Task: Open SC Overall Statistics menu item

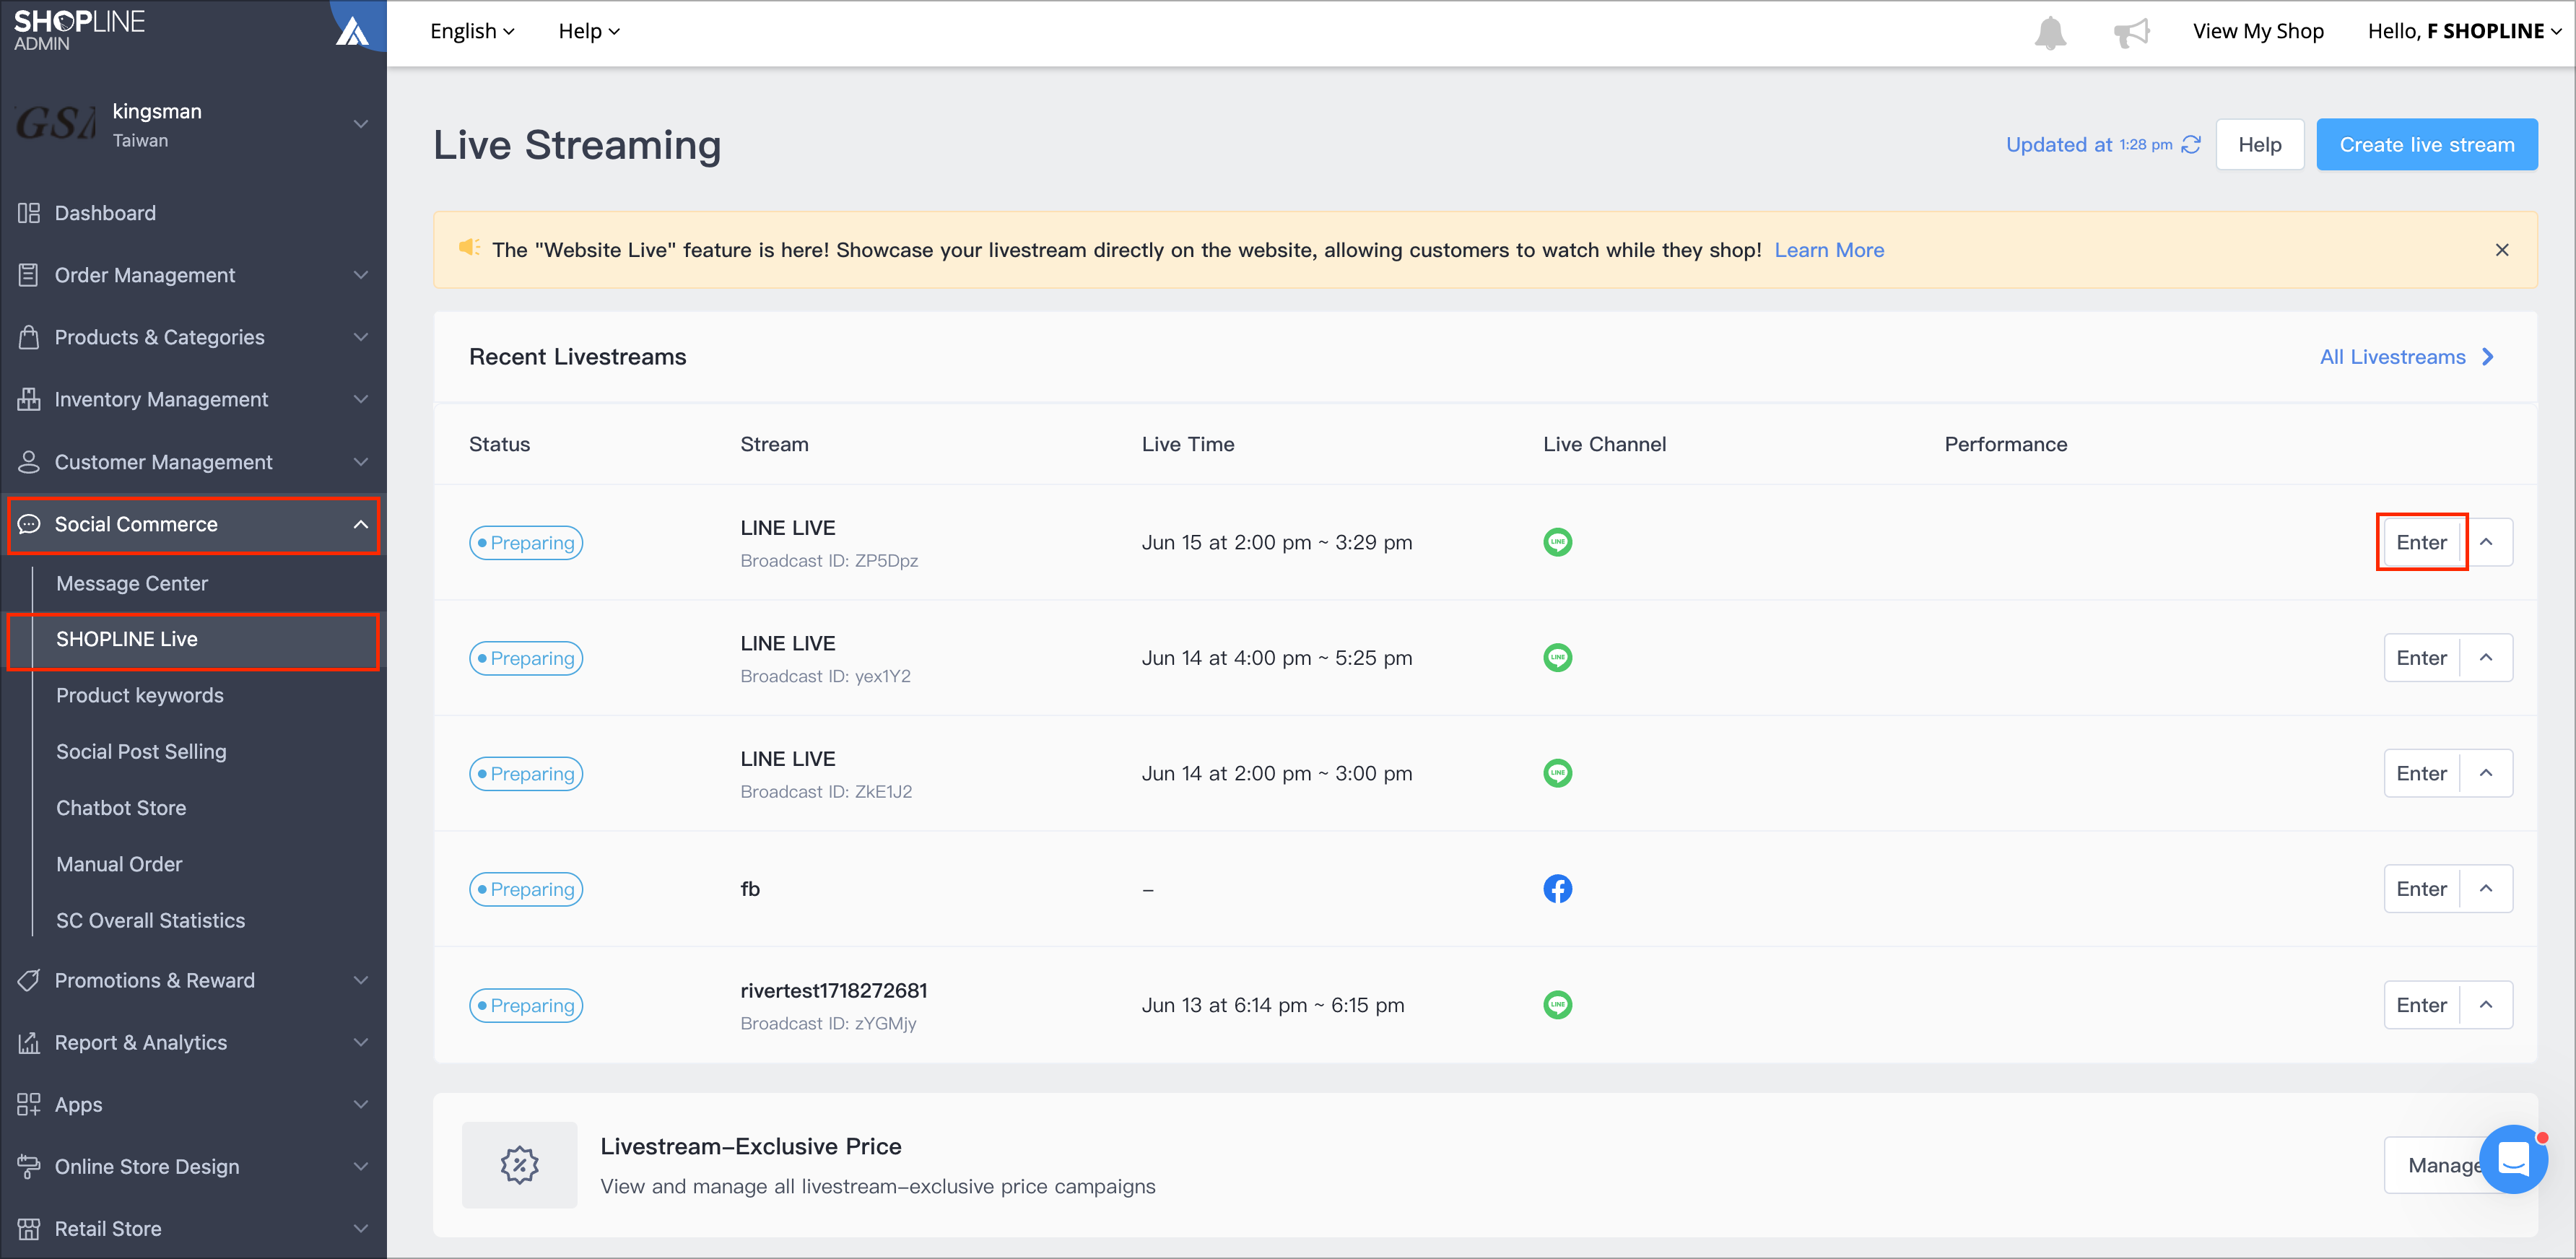Action: point(150,920)
